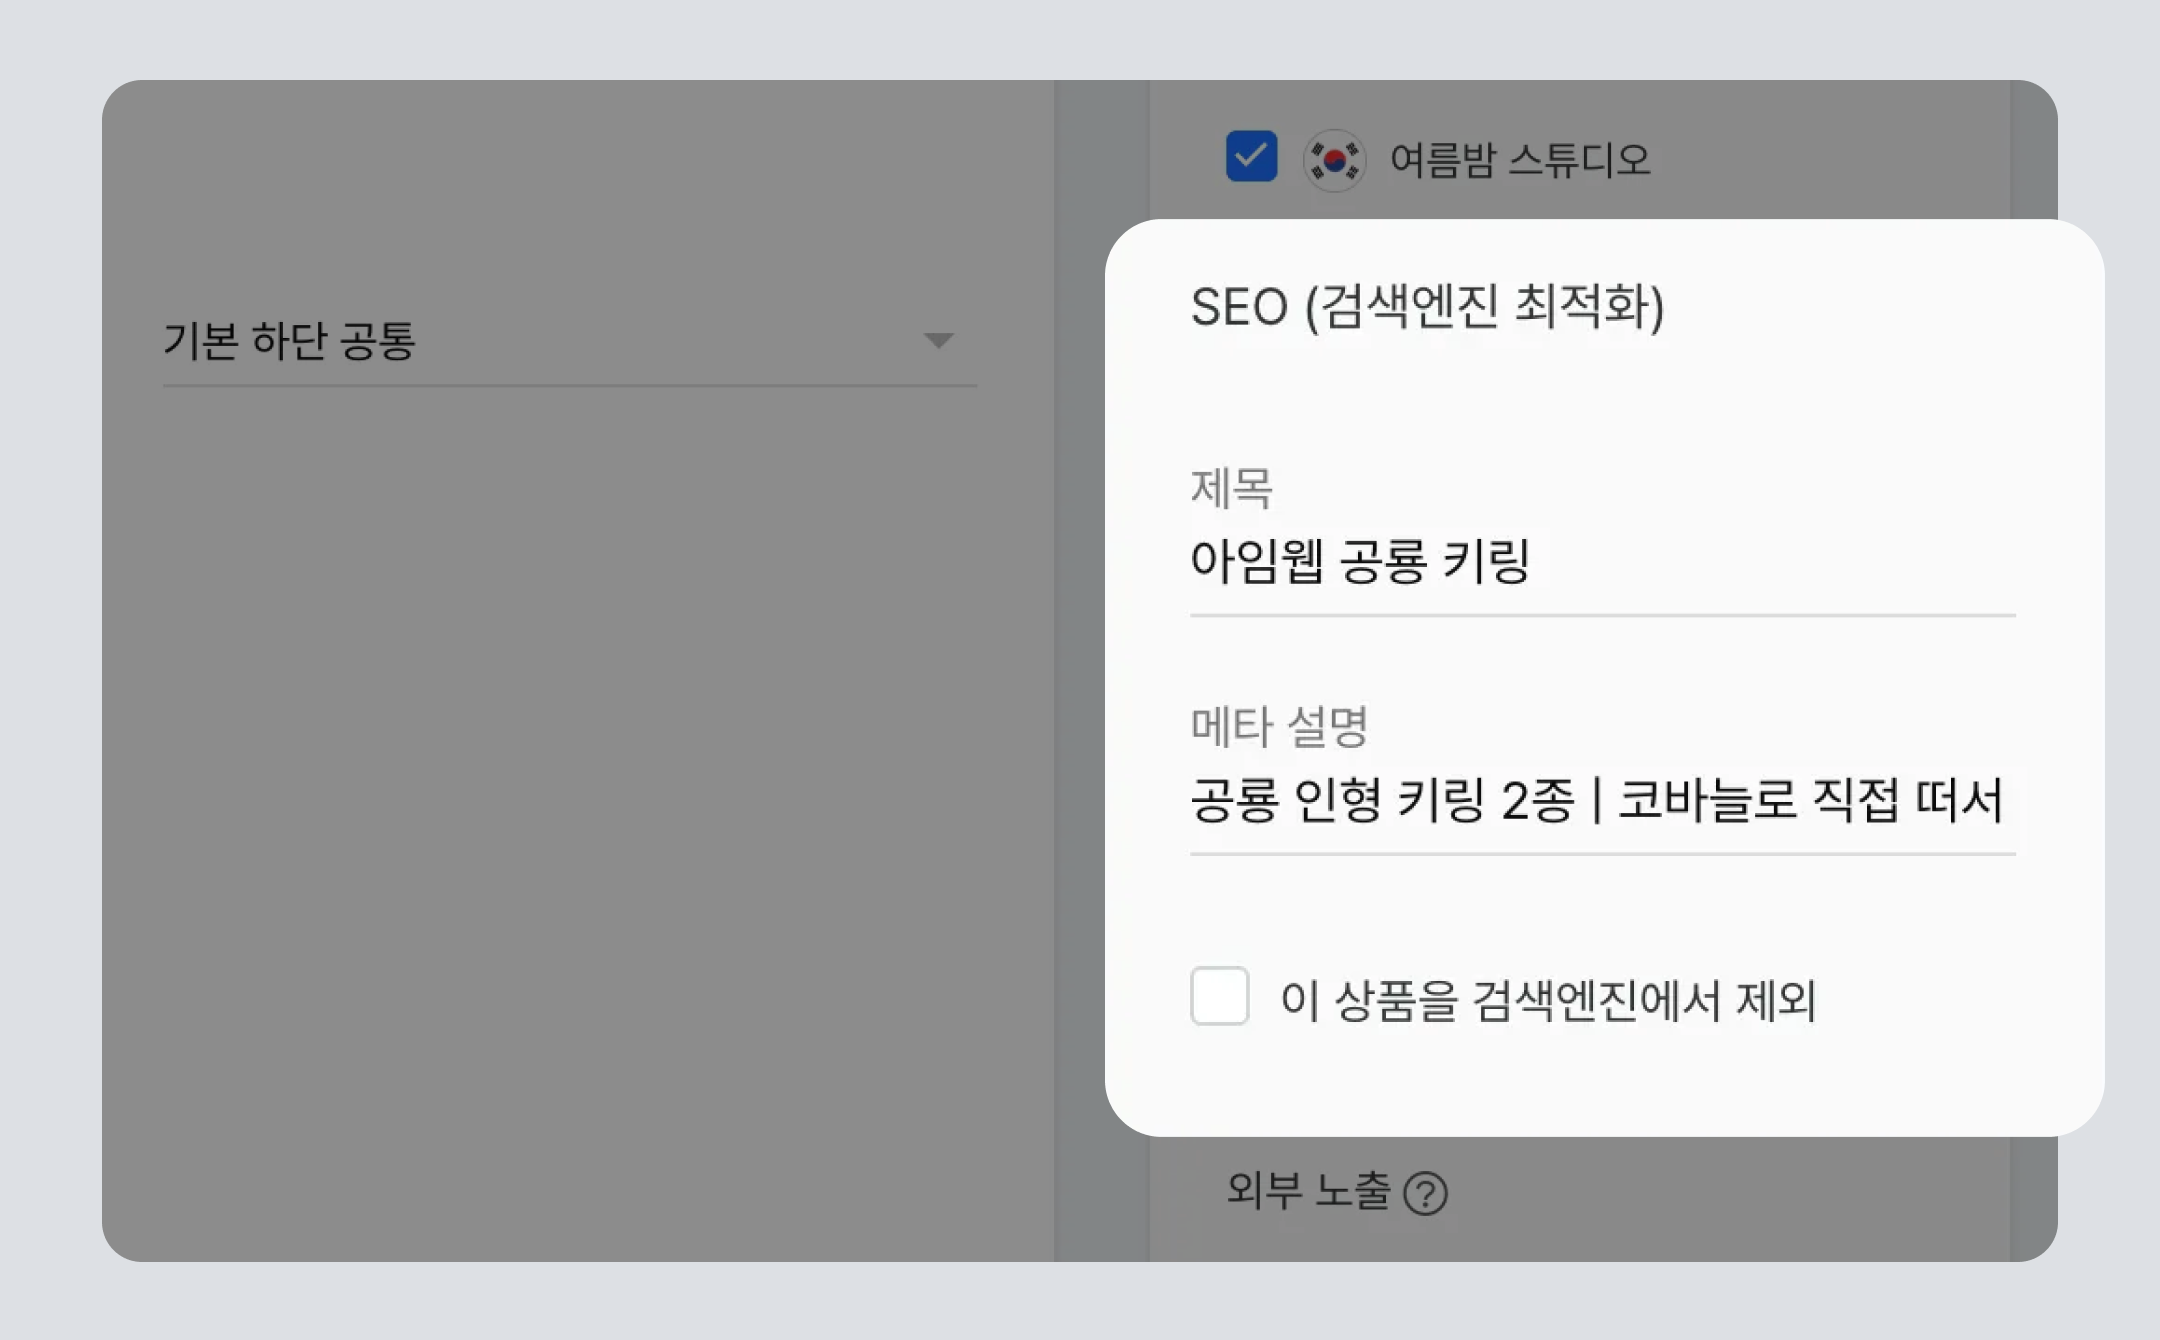Enable 이 상품을 검색엔진에서 제외 checkbox
The height and width of the screenshot is (1340, 2160).
1220,996
